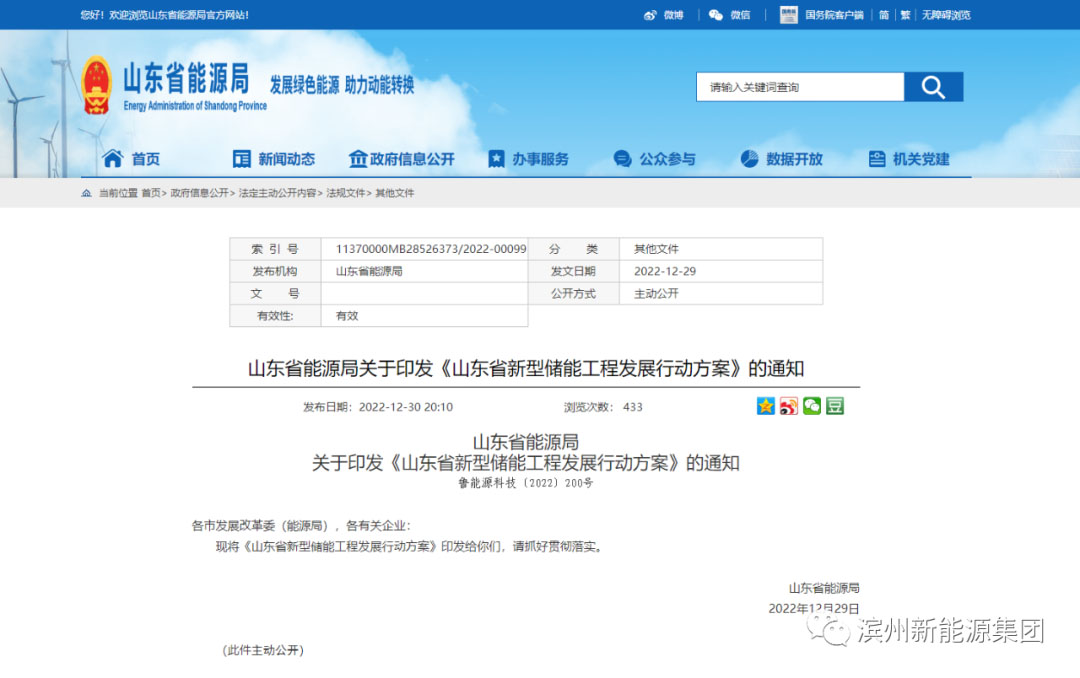Share article to QQ Zone (star icon)
Image resolution: width=1080 pixels, height=678 pixels.
coord(765,406)
